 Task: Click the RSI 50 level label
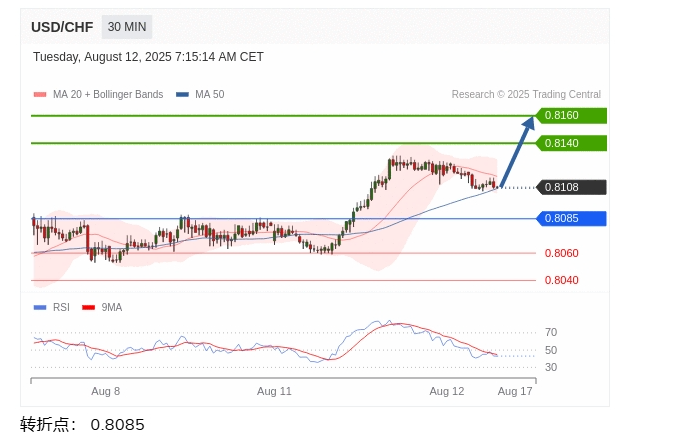pos(551,350)
